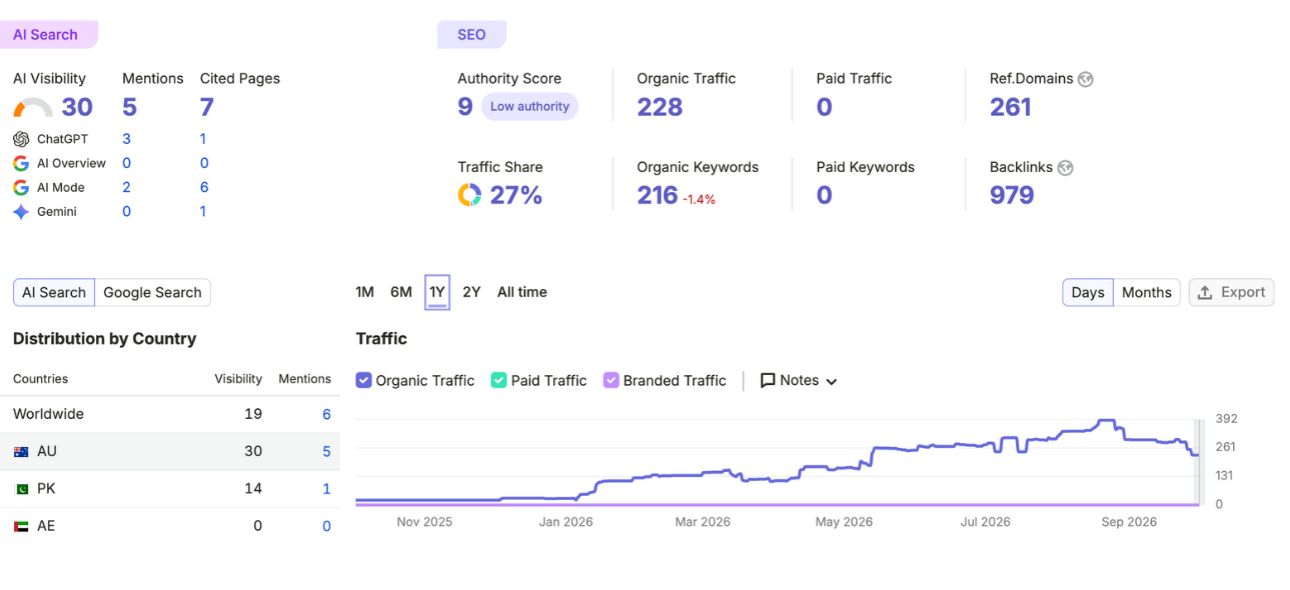This screenshot has height=590, width=1290.
Task: Click the Visibility column header
Action: (238, 379)
